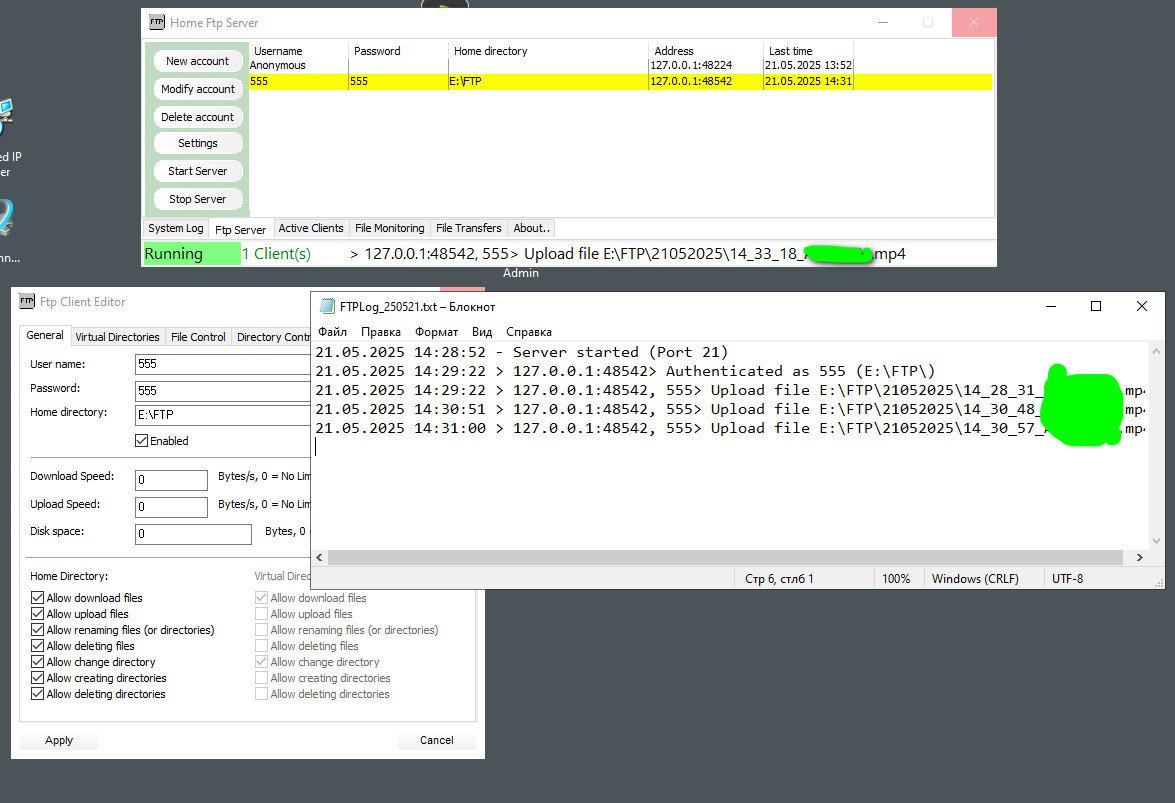Click the 1 Client(s) status text
This screenshot has width=1175, height=803.
coord(276,254)
